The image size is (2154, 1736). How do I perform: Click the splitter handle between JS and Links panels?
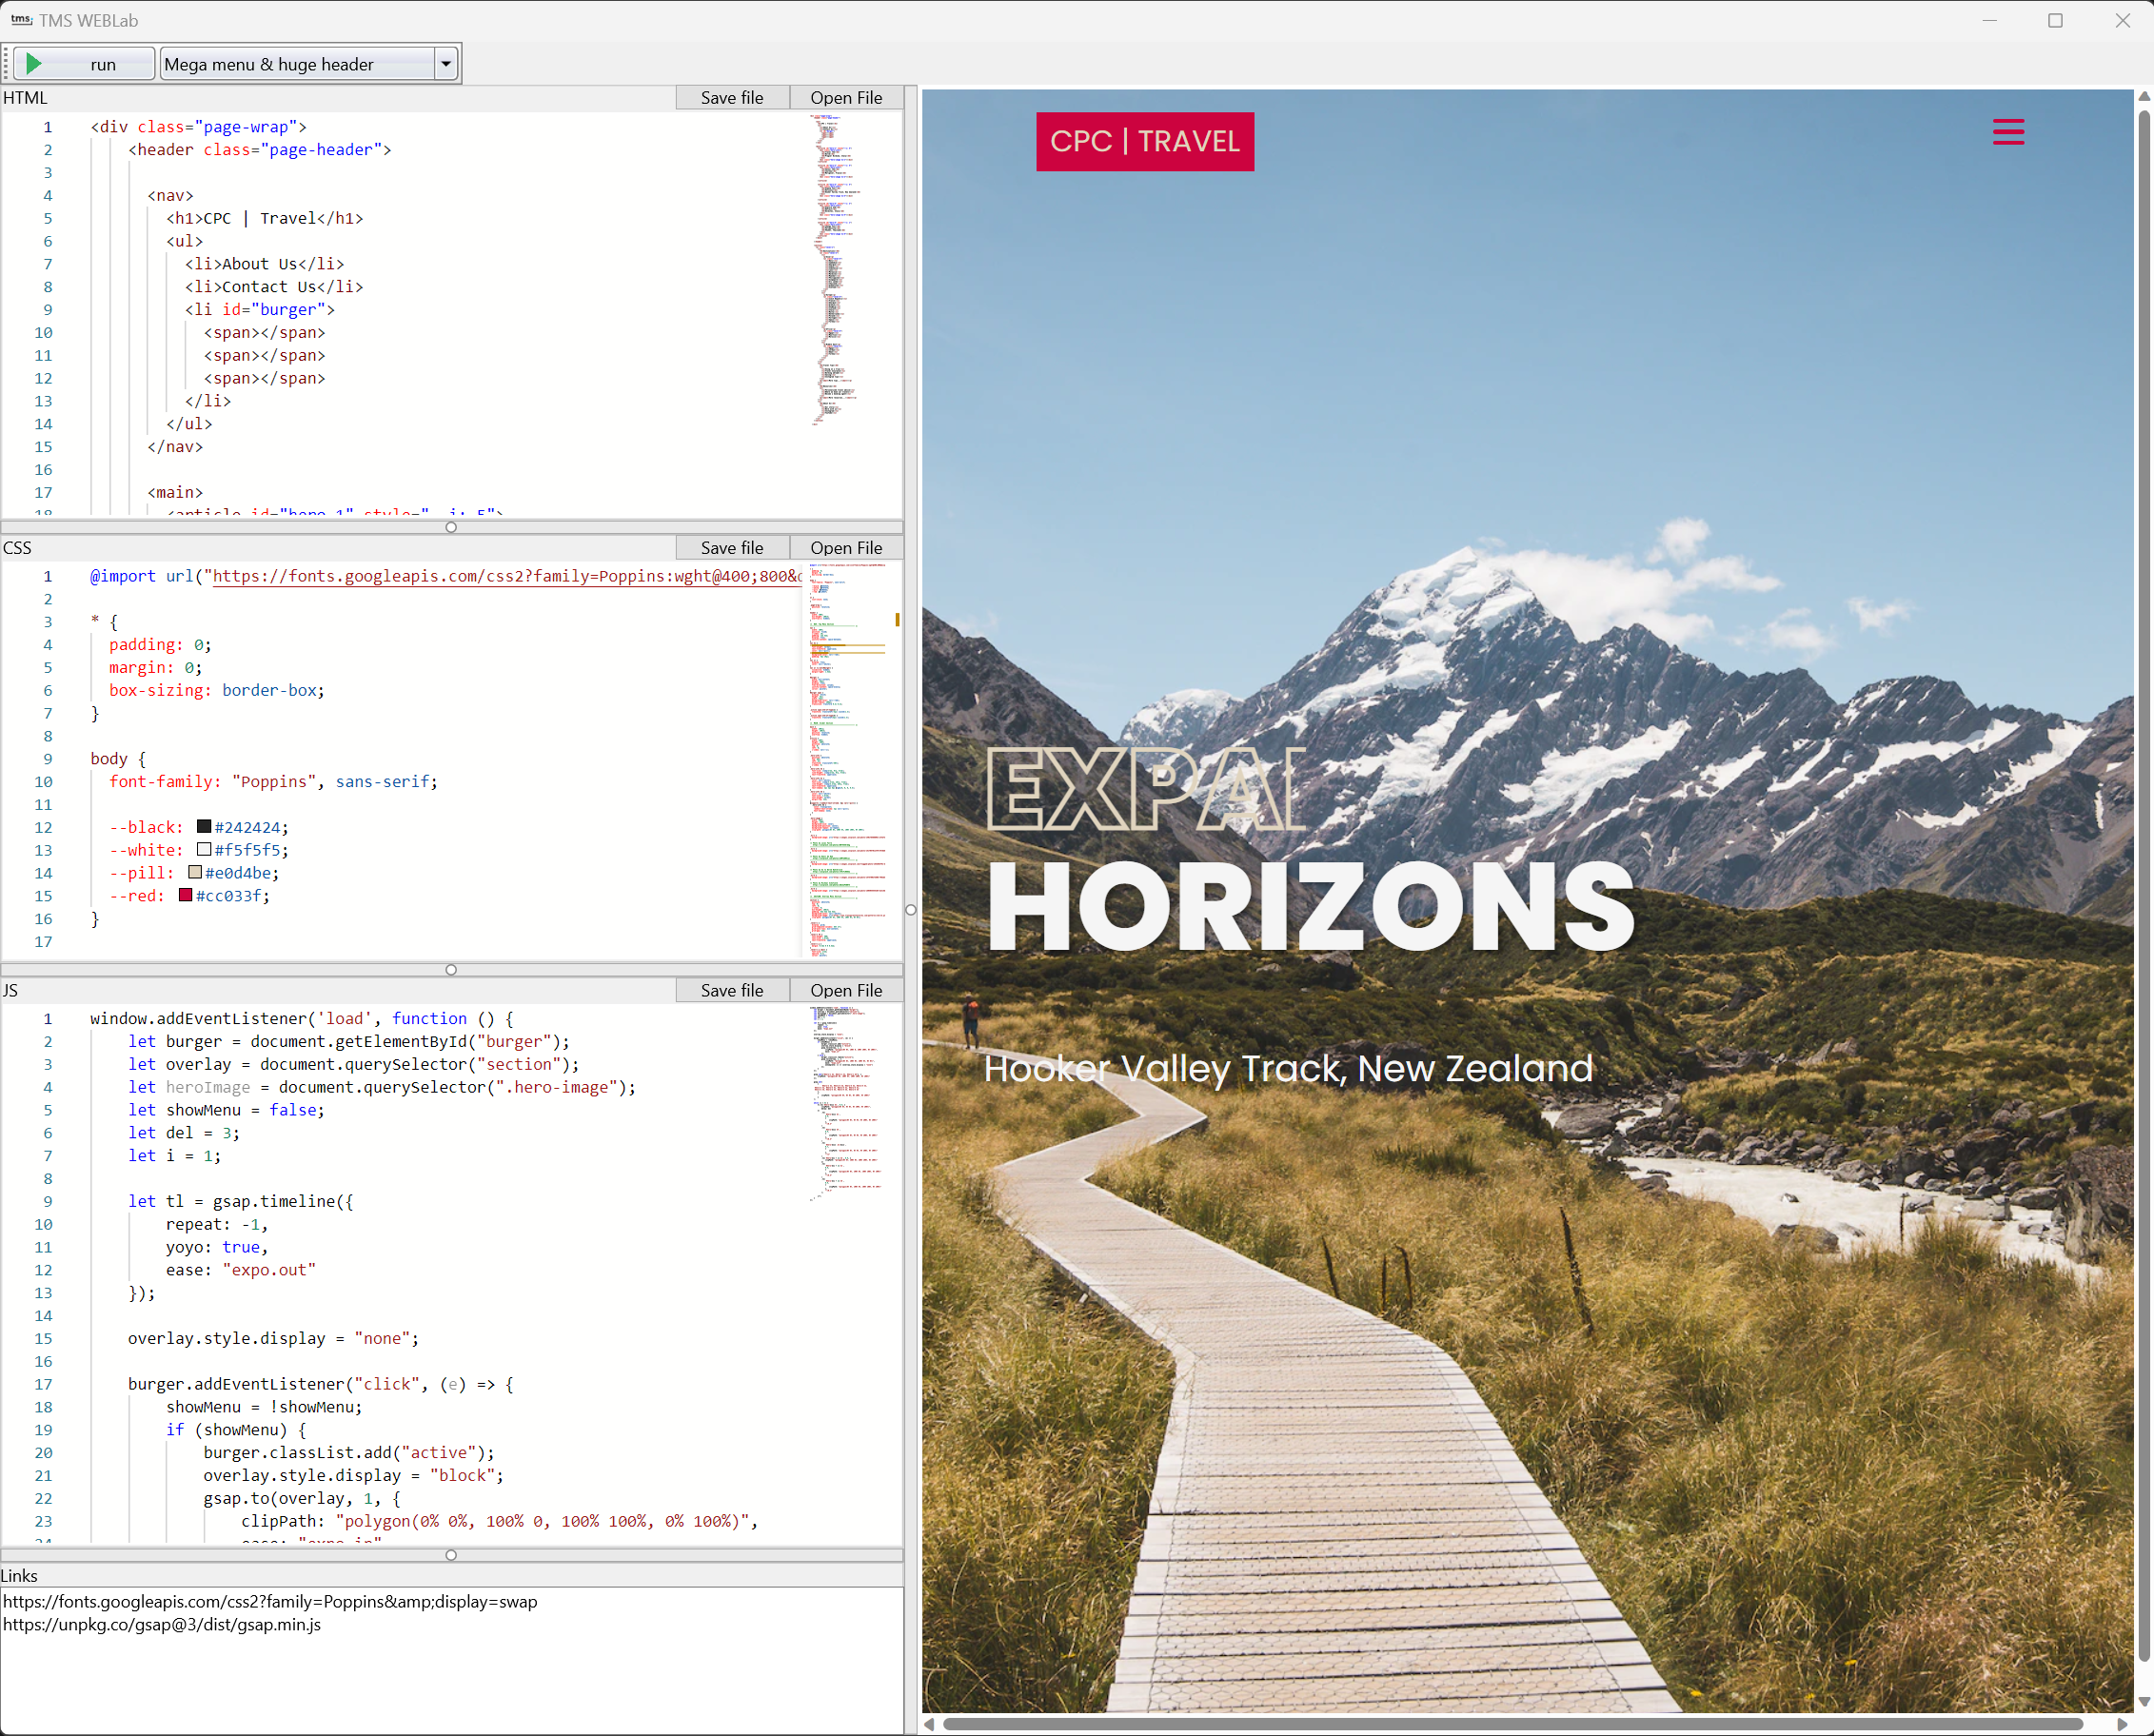(451, 1555)
